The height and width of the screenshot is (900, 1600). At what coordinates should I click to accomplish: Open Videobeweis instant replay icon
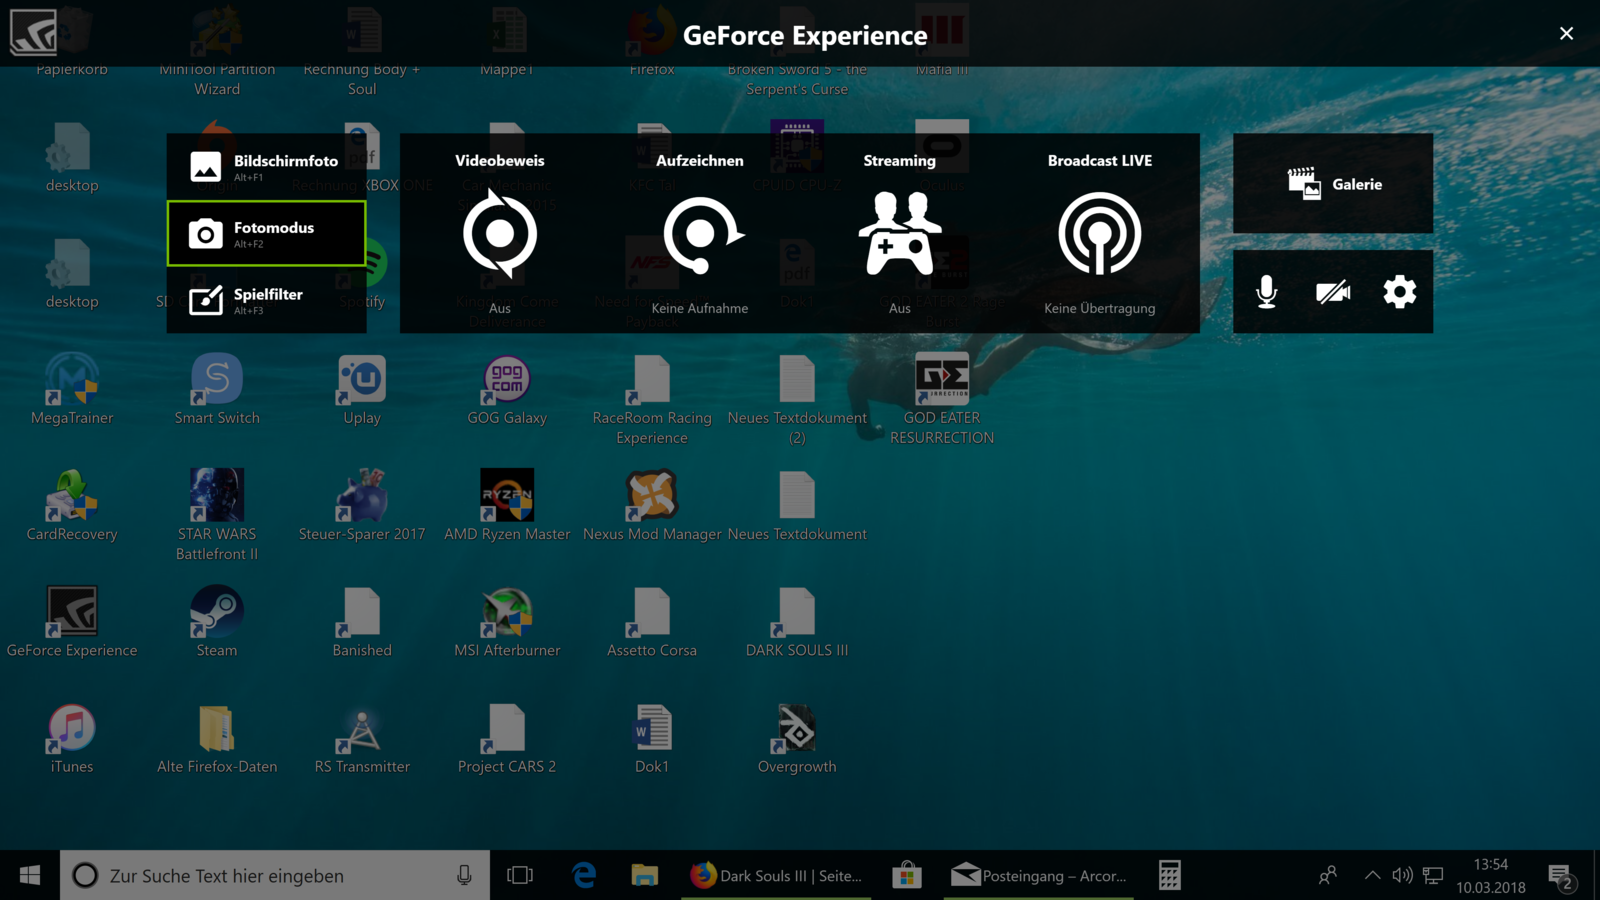[x=500, y=234]
